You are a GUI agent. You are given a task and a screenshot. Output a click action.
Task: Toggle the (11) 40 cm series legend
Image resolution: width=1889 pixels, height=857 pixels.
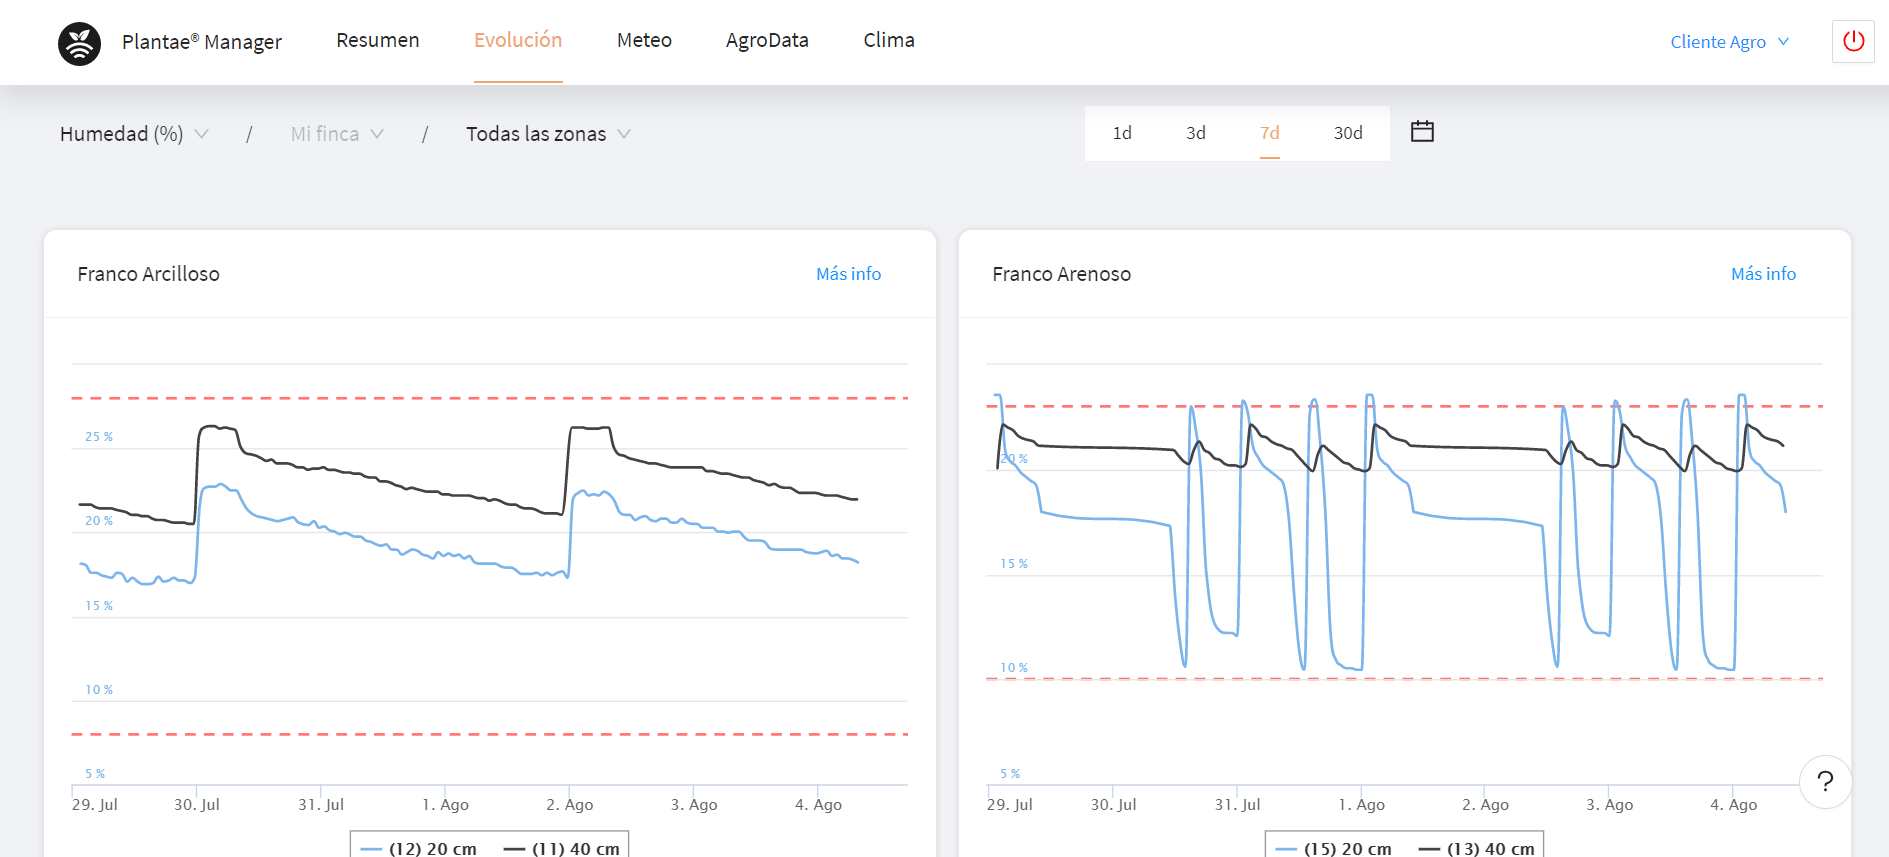pyautogui.click(x=562, y=848)
